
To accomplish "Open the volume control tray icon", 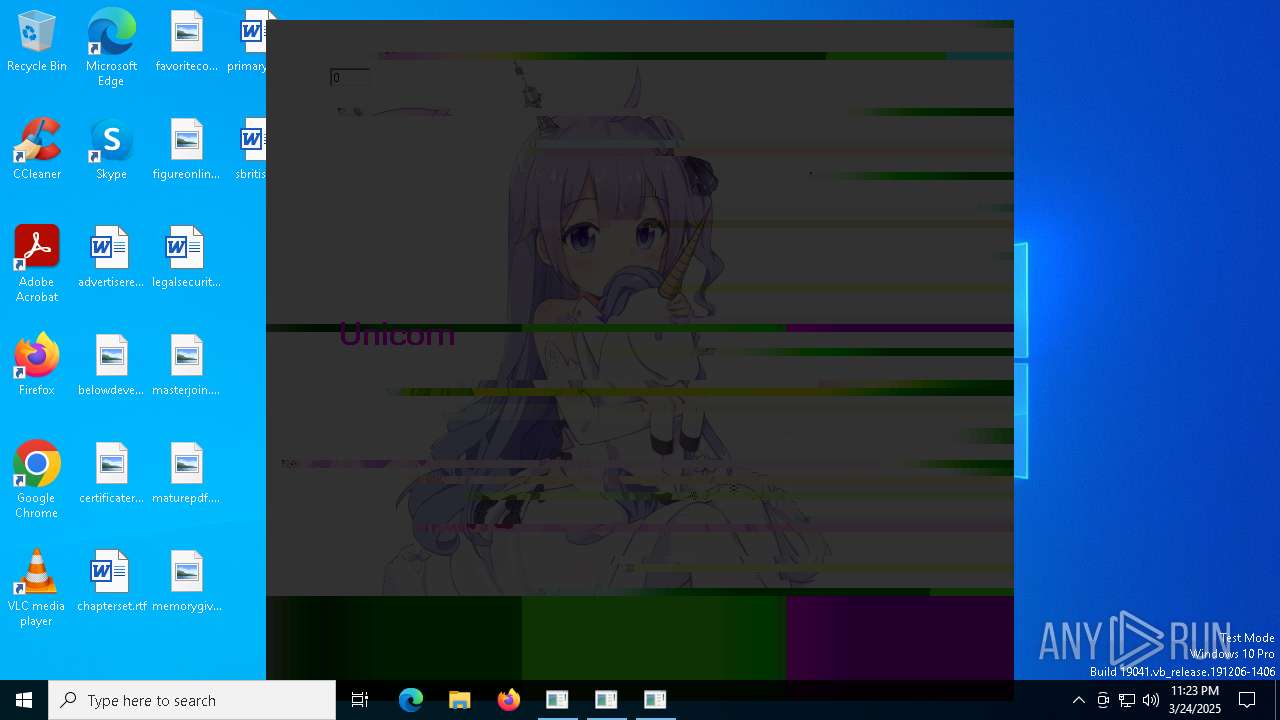I will pos(1151,700).
